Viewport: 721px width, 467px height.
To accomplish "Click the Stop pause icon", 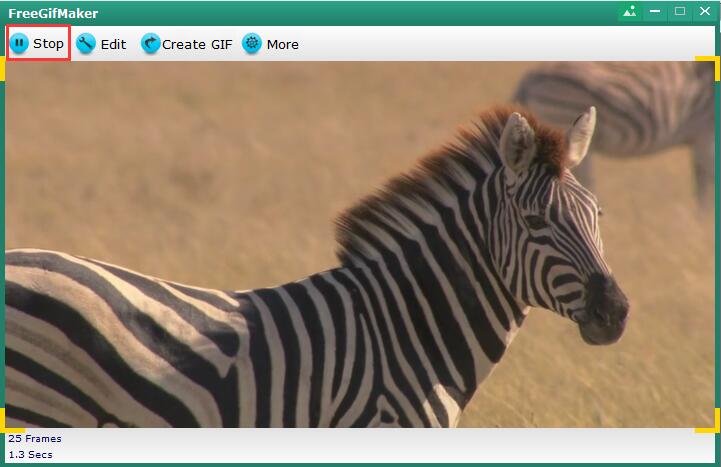I will pos(19,43).
